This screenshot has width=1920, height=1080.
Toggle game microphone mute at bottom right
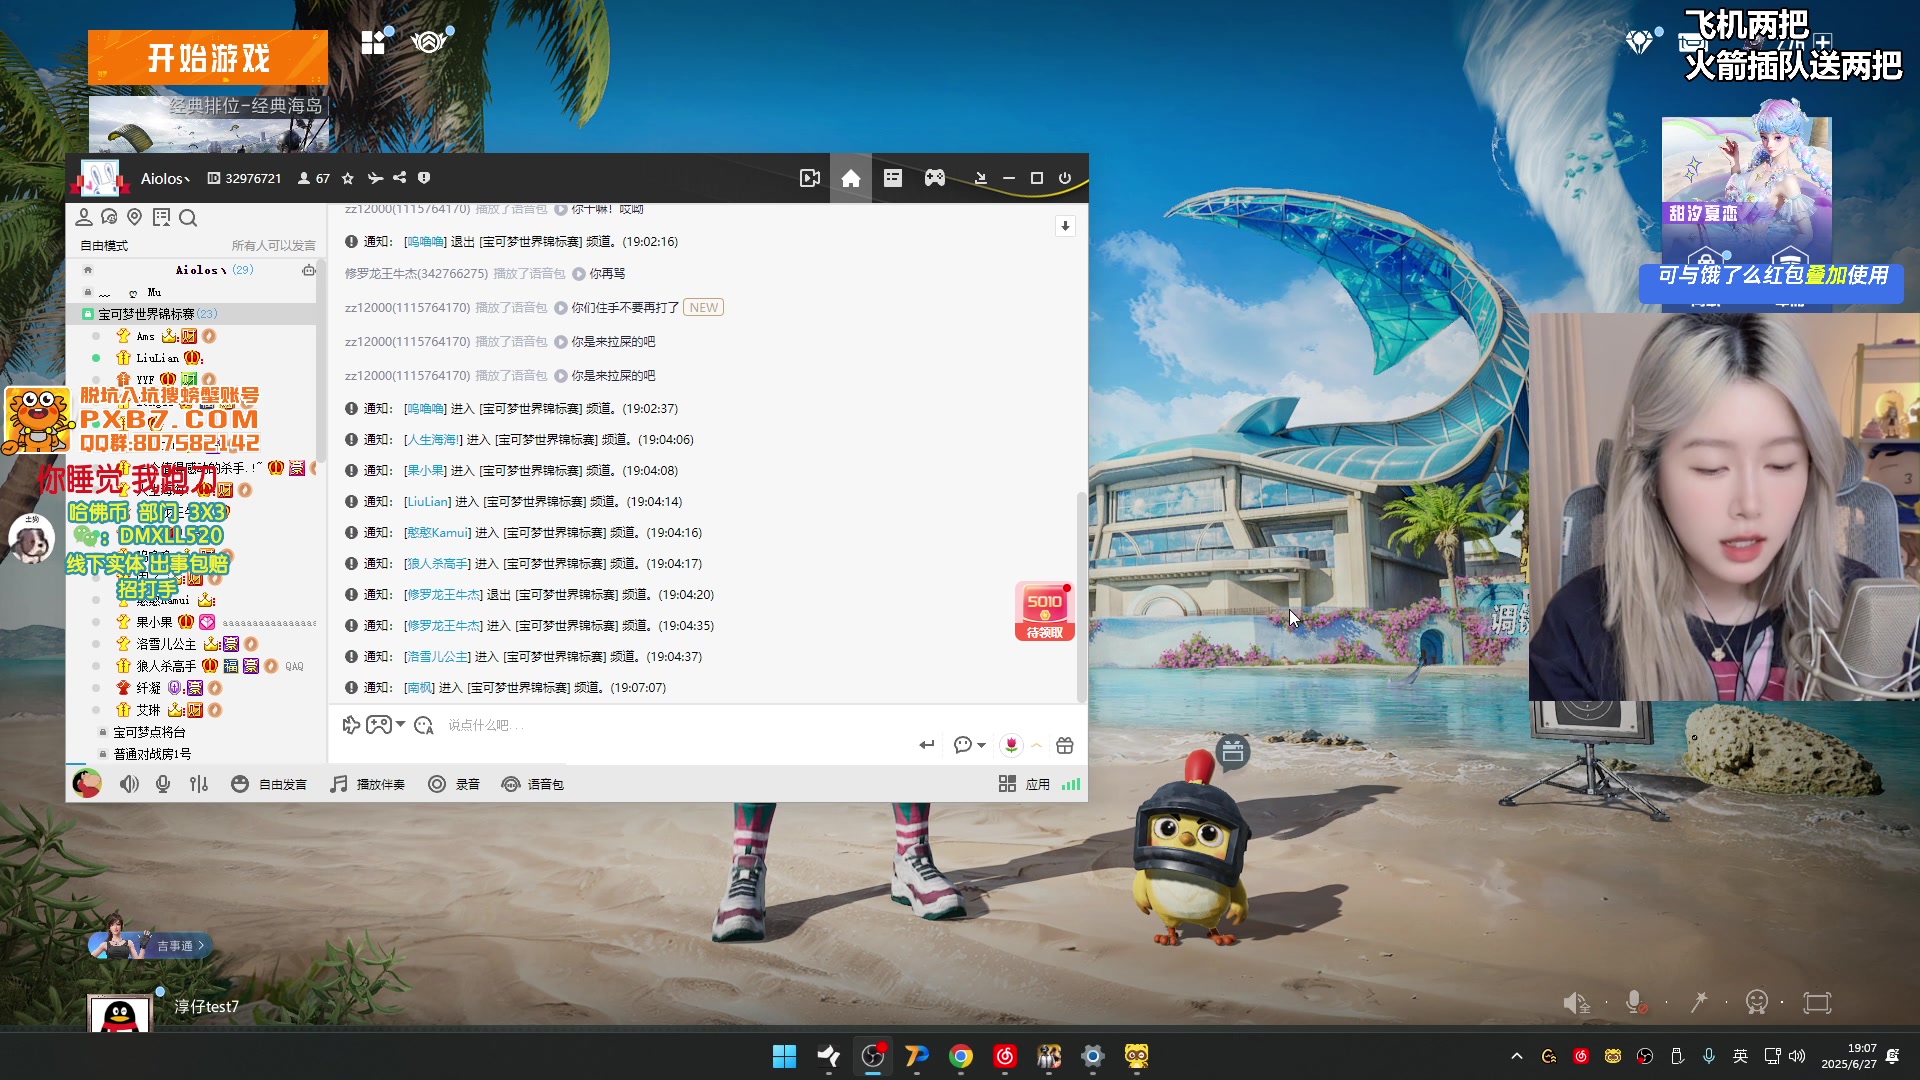pos(1635,1002)
